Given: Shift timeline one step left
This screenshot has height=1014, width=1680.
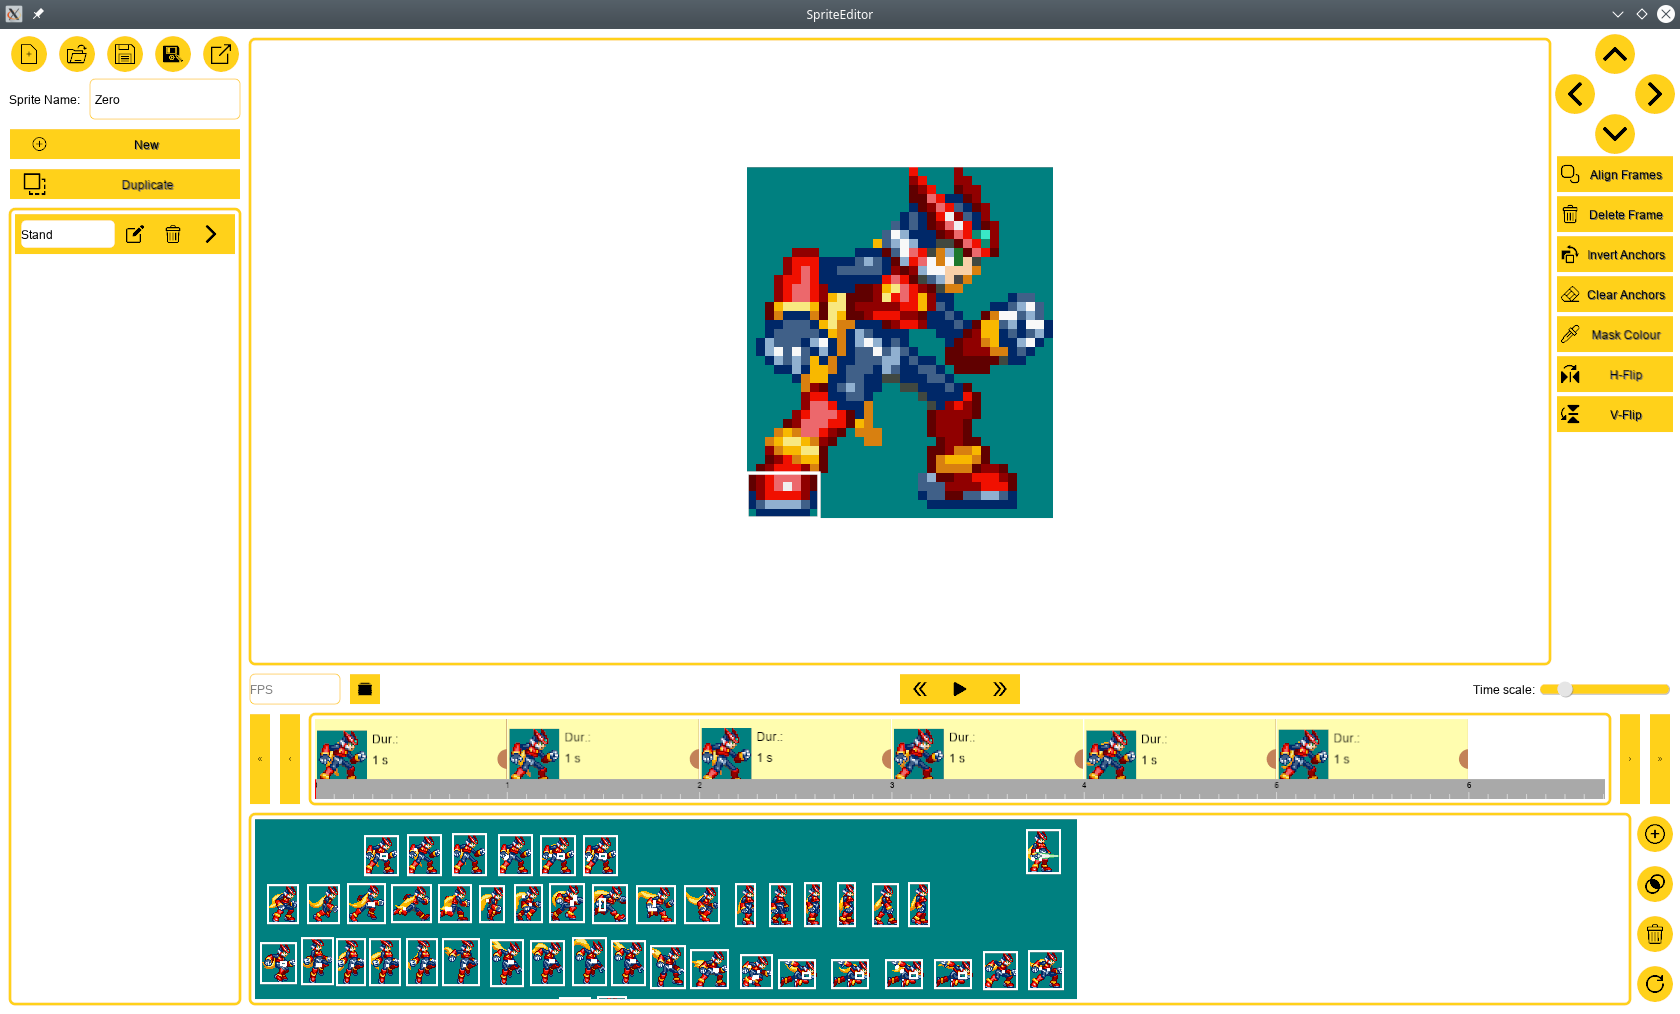Looking at the screenshot, I should click(290, 759).
